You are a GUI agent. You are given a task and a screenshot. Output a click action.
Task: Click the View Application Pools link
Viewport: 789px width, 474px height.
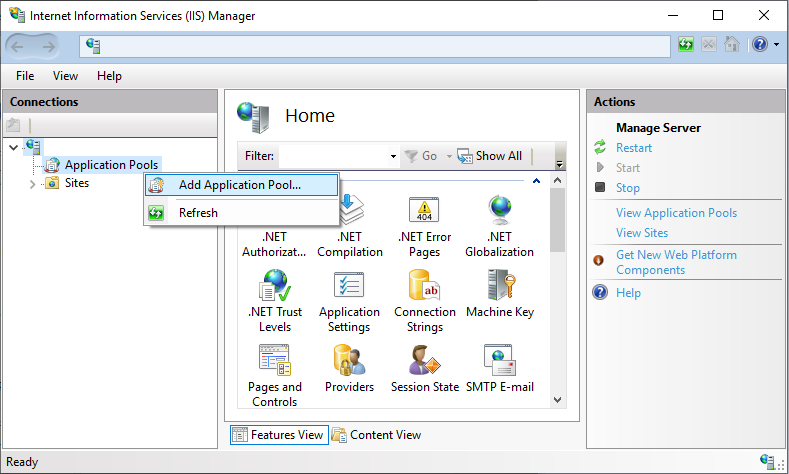pyautogui.click(x=676, y=213)
